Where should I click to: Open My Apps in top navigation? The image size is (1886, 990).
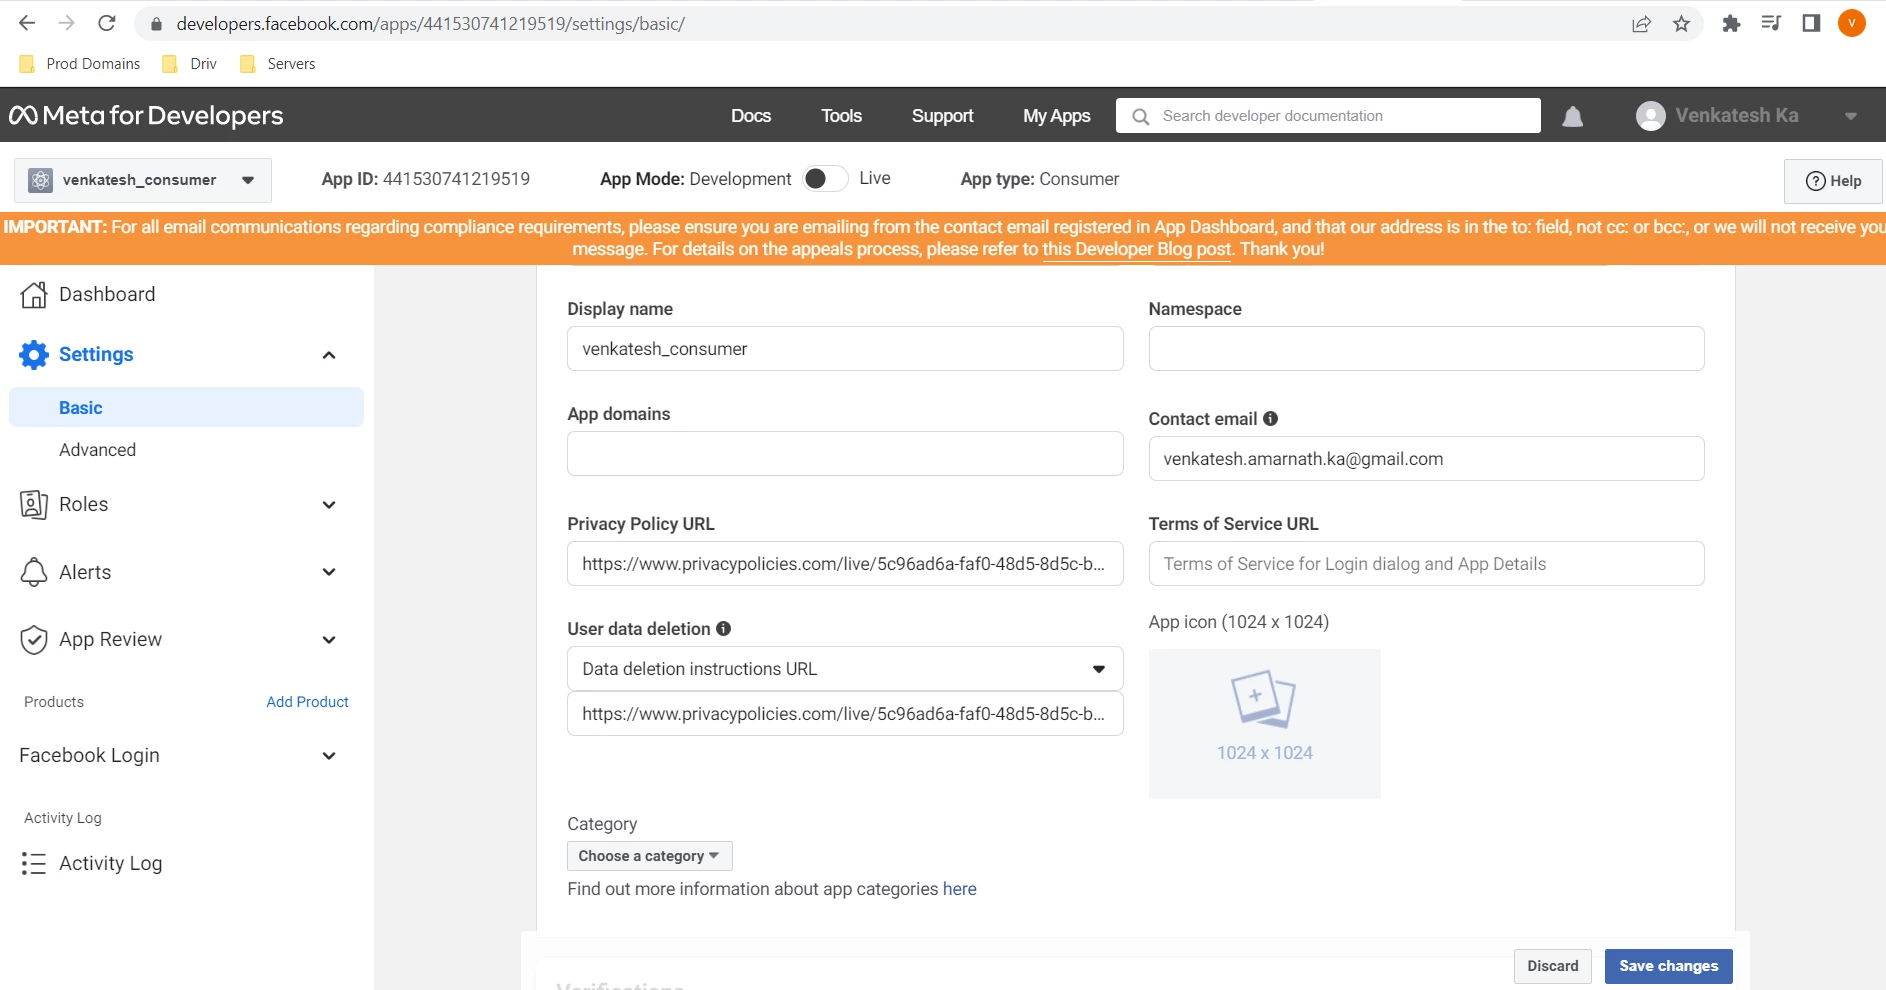[x=1056, y=116]
